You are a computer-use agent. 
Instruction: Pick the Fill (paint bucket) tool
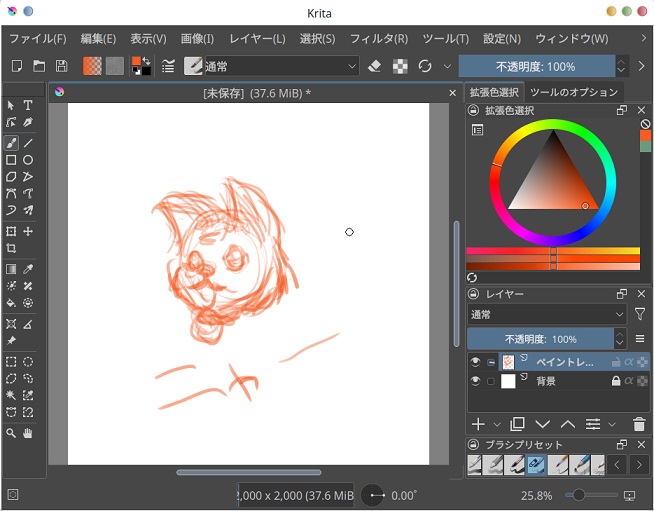(11, 302)
